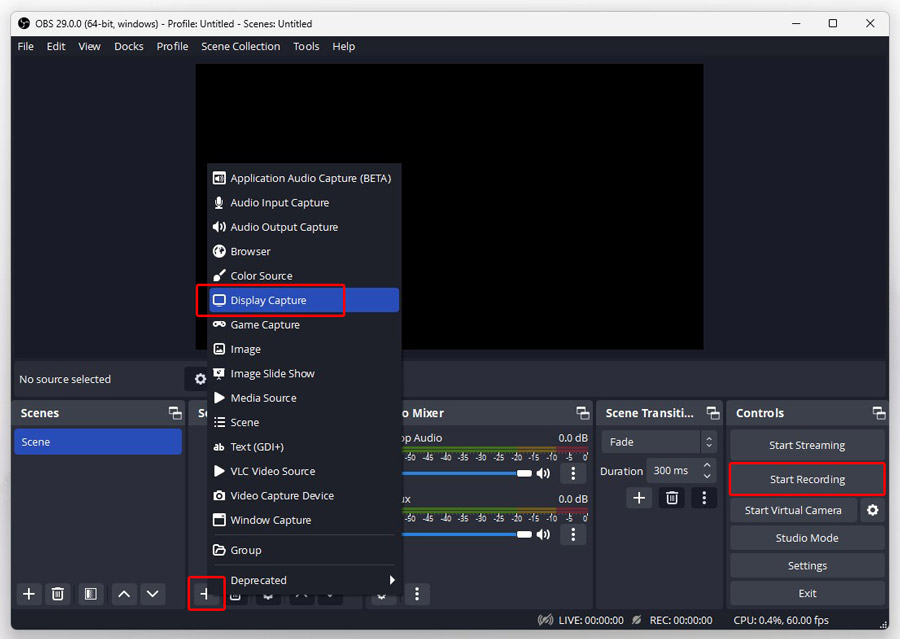
Task: Click Start Virtual Camera button
Action: coord(793,510)
